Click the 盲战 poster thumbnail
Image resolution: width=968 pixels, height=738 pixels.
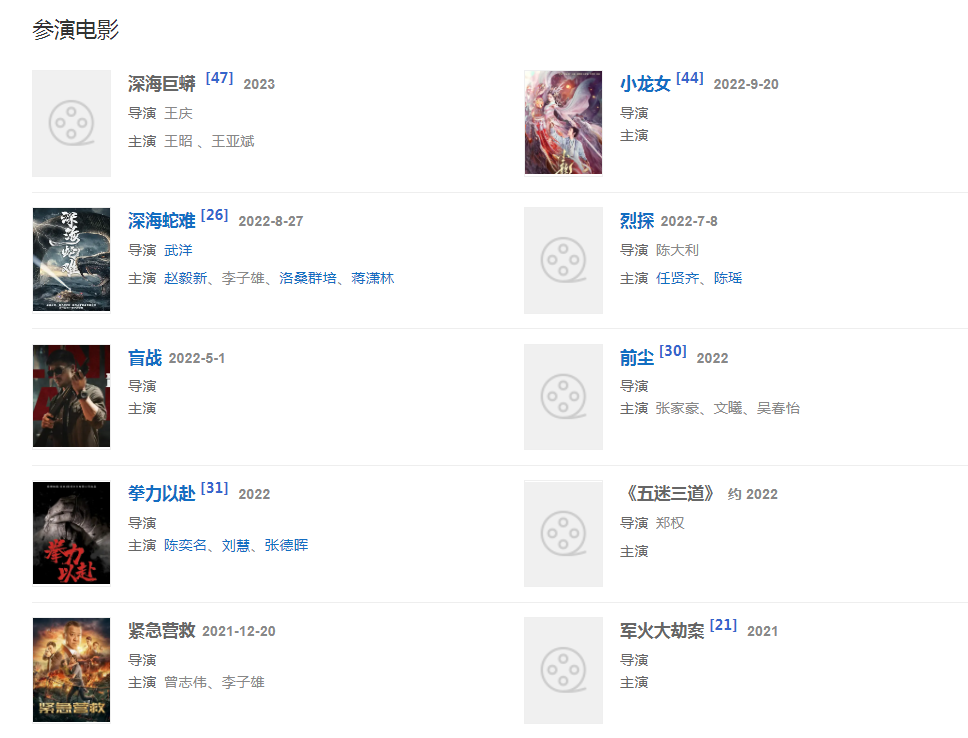pos(71,397)
